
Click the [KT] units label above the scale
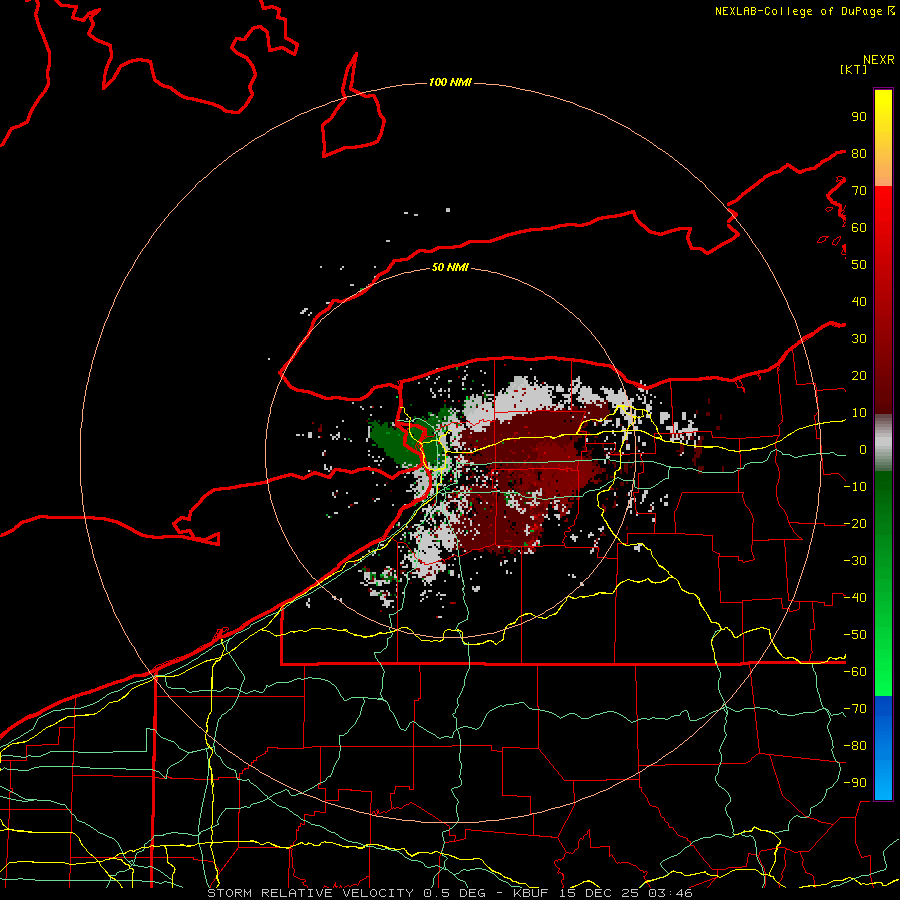(853, 69)
